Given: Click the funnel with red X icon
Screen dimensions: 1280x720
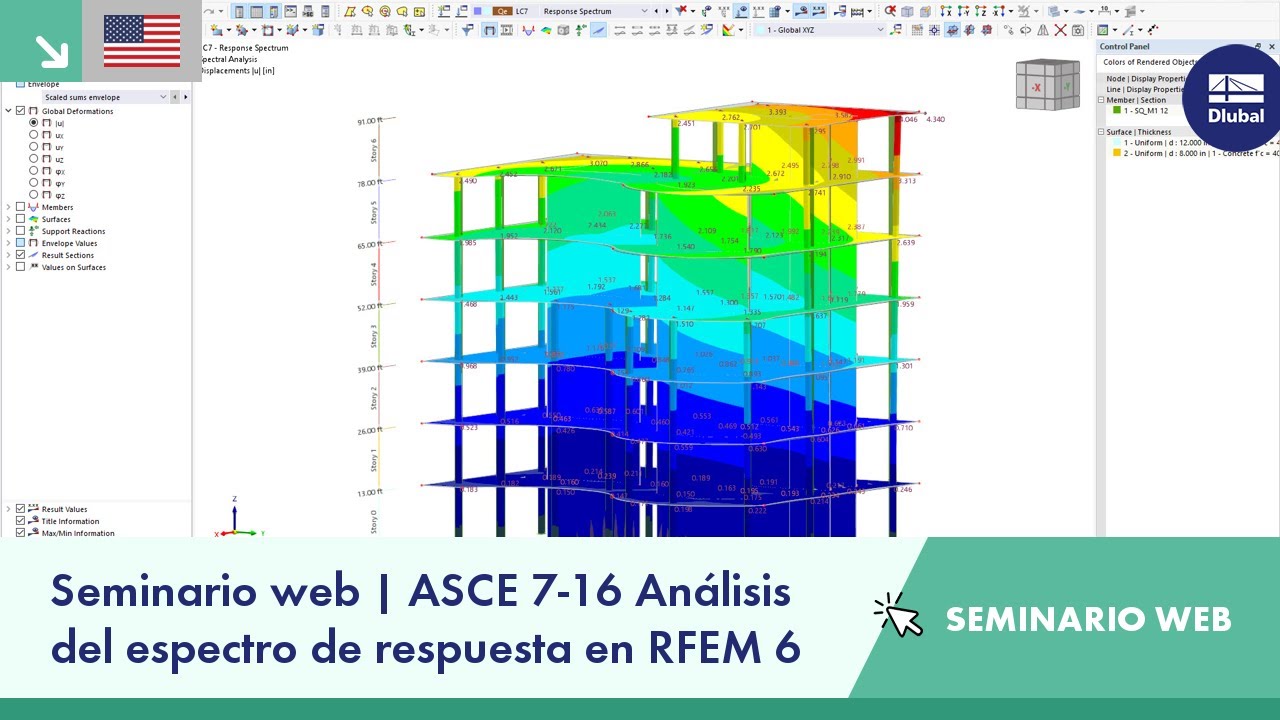Looking at the screenshot, I should [x=681, y=11].
